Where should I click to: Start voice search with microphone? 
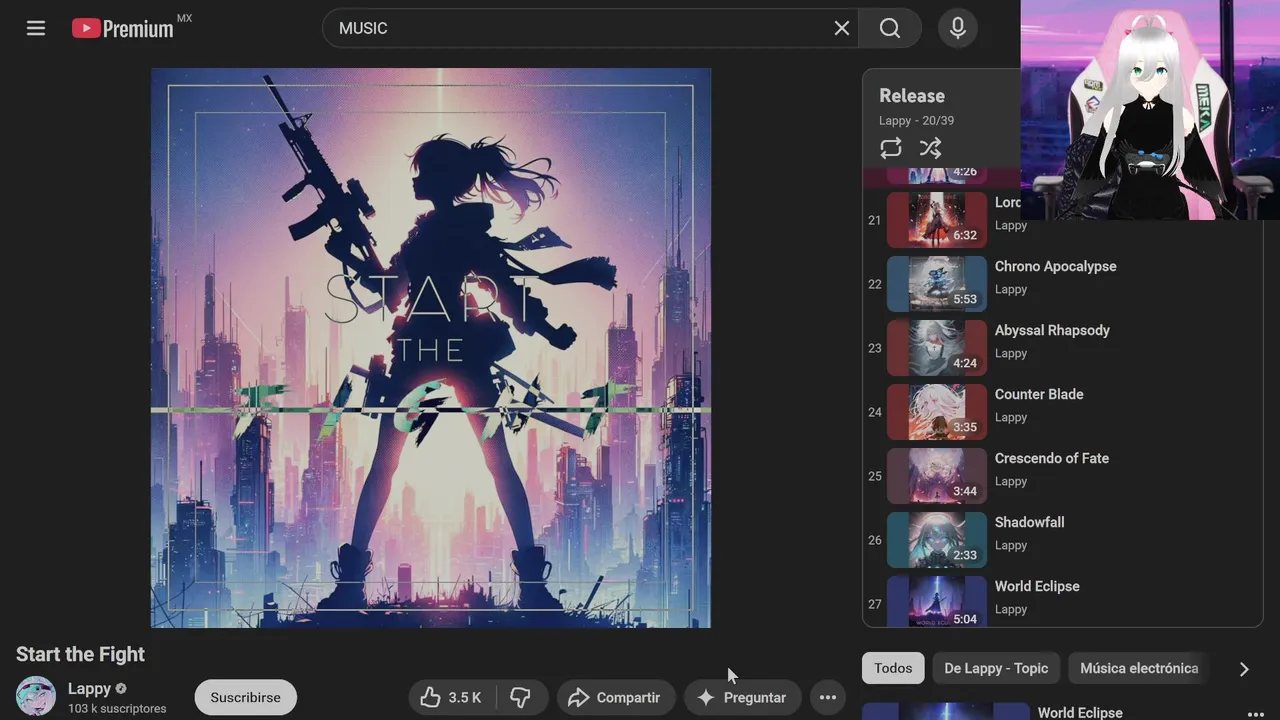pyautogui.click(x=958, y=28)
